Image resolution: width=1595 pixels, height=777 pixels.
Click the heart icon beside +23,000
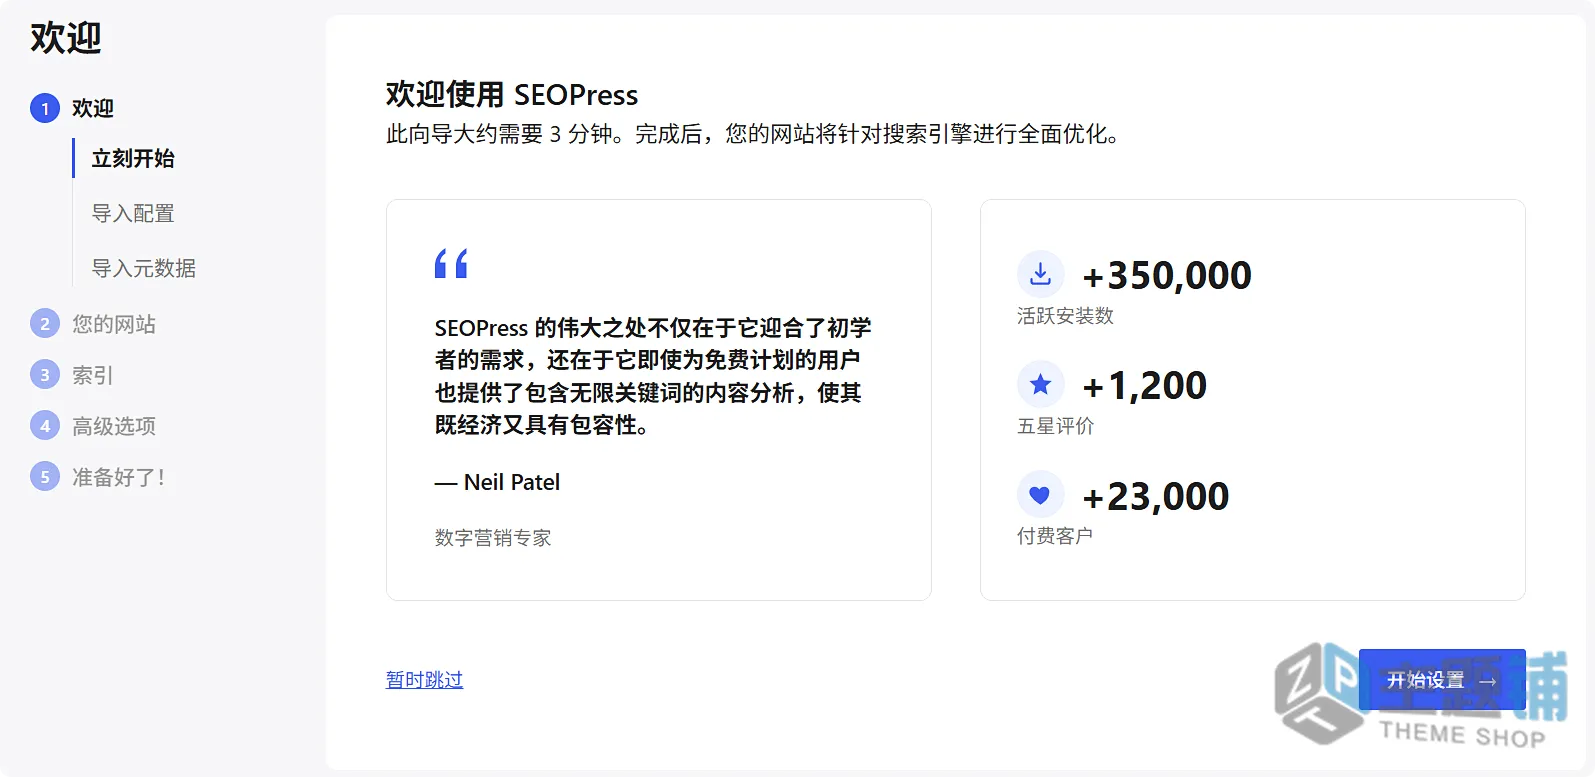(1040, 494)
